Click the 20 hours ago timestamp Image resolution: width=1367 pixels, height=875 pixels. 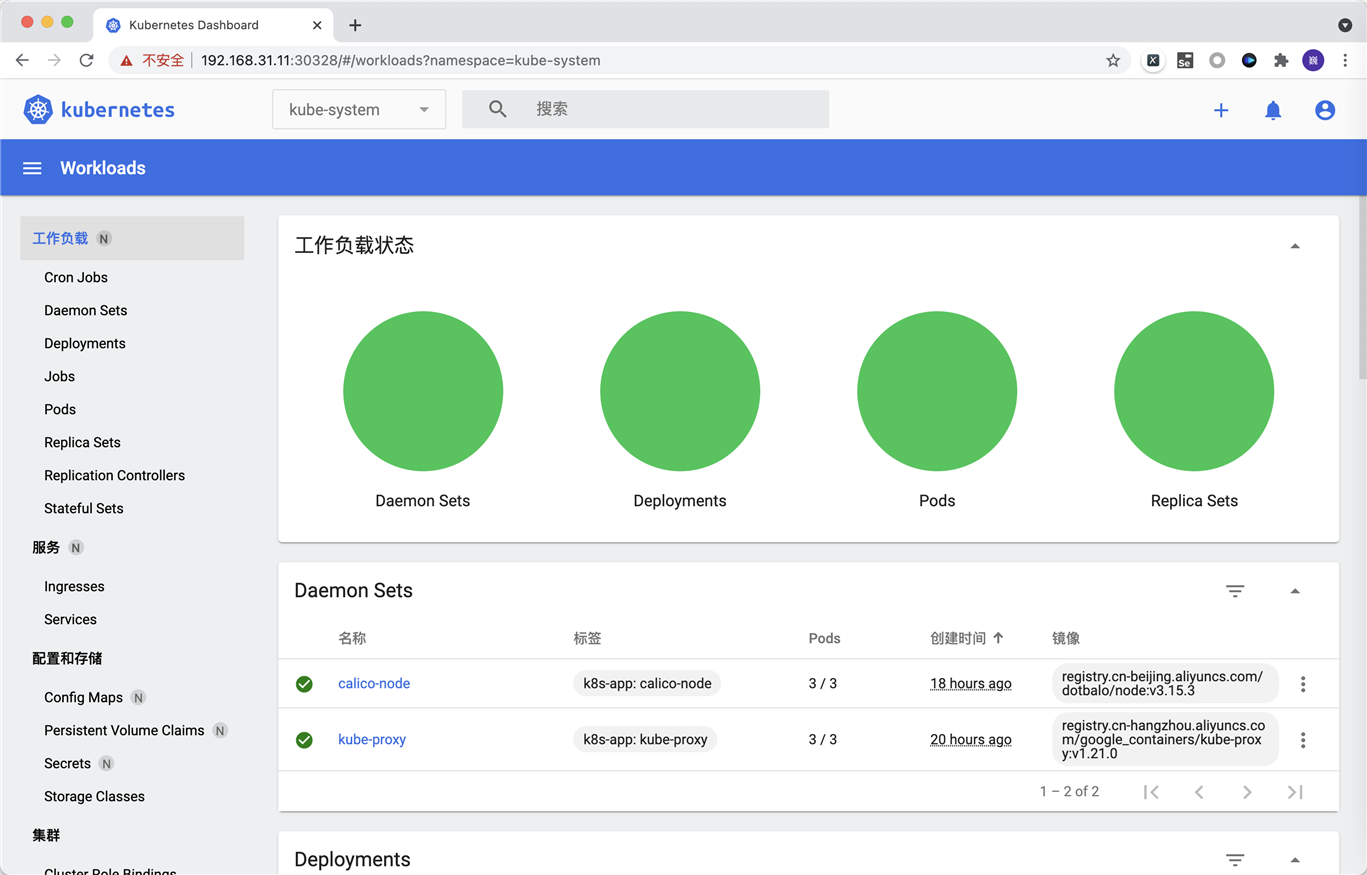[971, 740]
